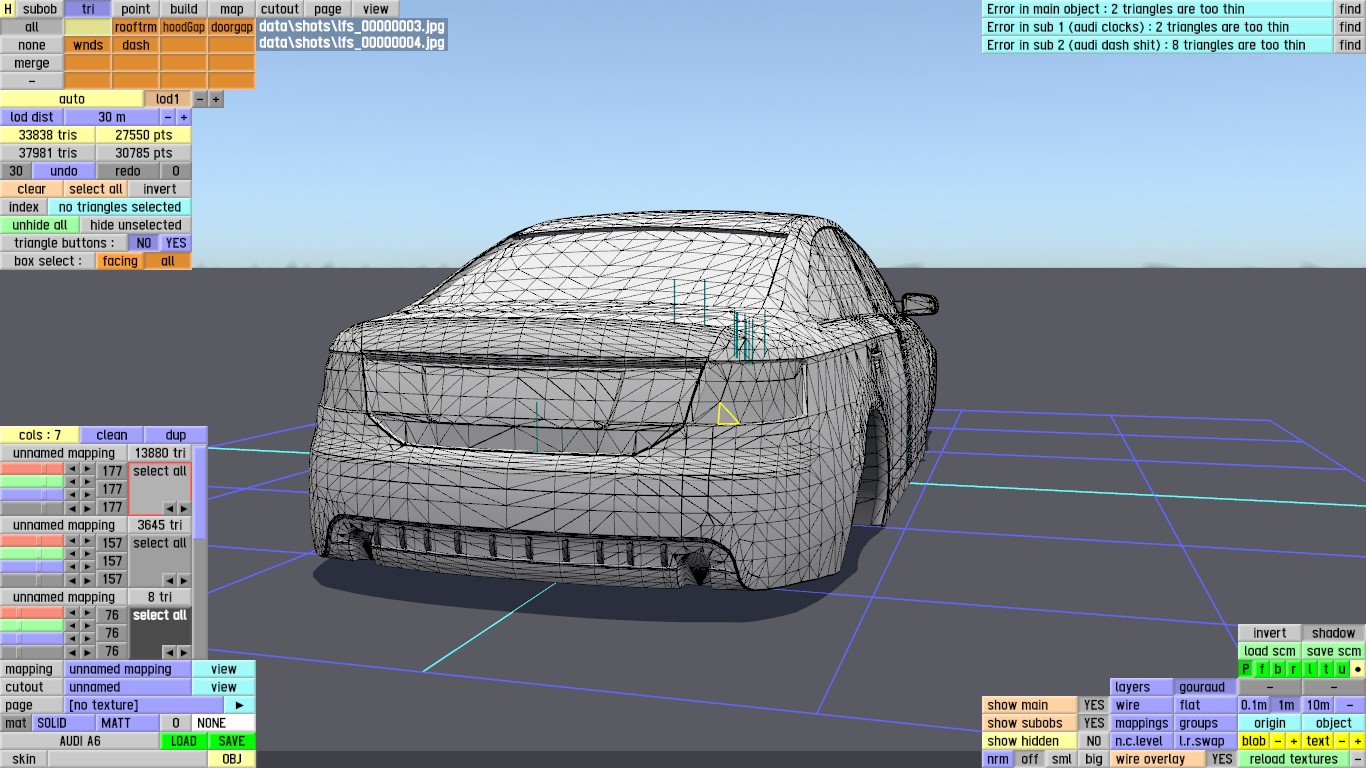Viewport: 1366px width, 768px height.
Task: Switch to the build tab
Action: [x=184, y=9]
